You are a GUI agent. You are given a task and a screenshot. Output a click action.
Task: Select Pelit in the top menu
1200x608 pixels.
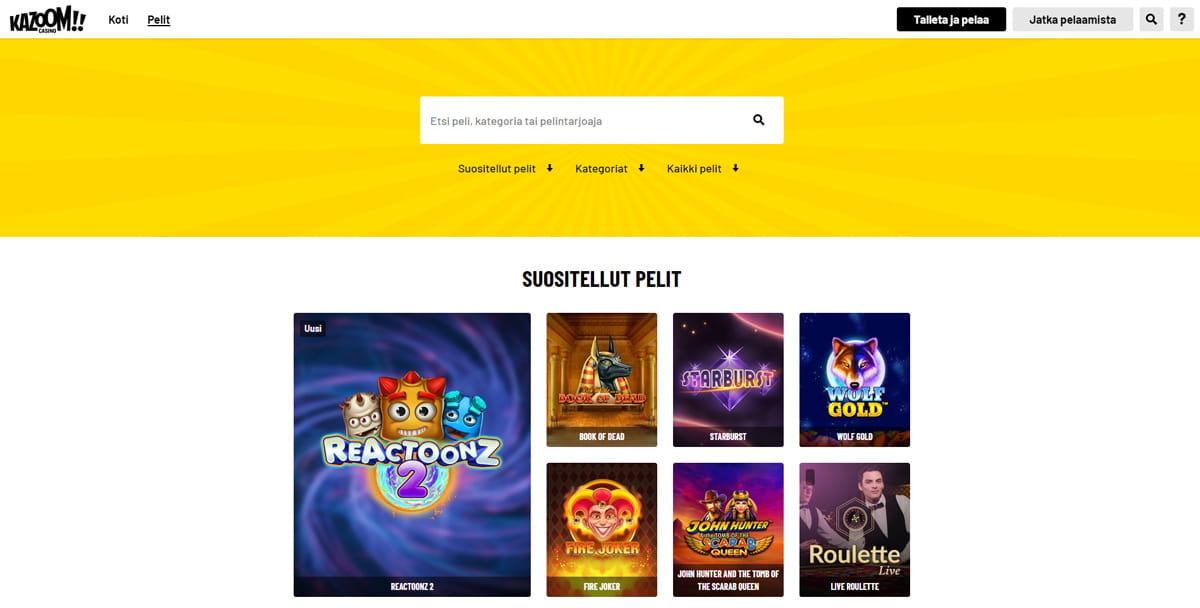point(159,19)
